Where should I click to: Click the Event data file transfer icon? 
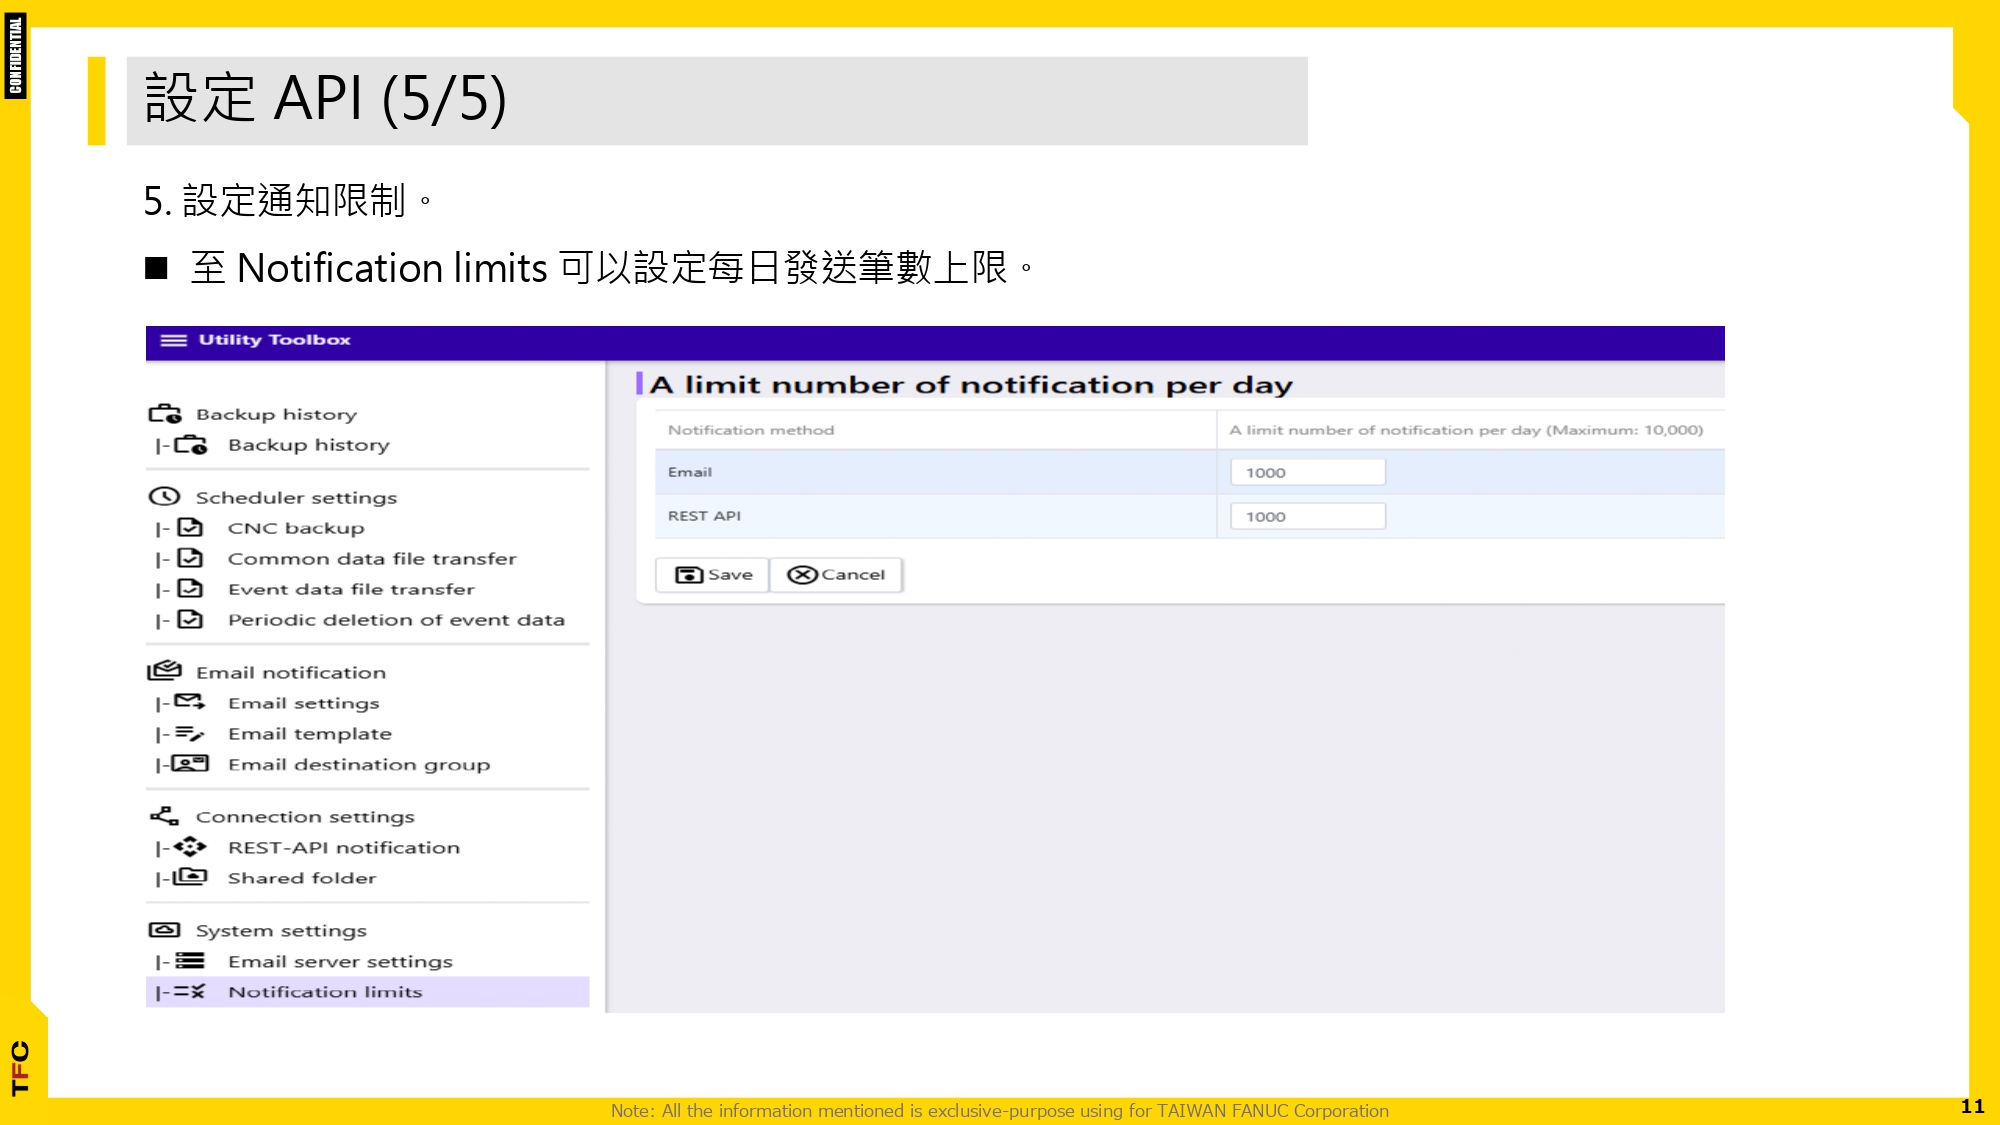(x=190, y=589)
